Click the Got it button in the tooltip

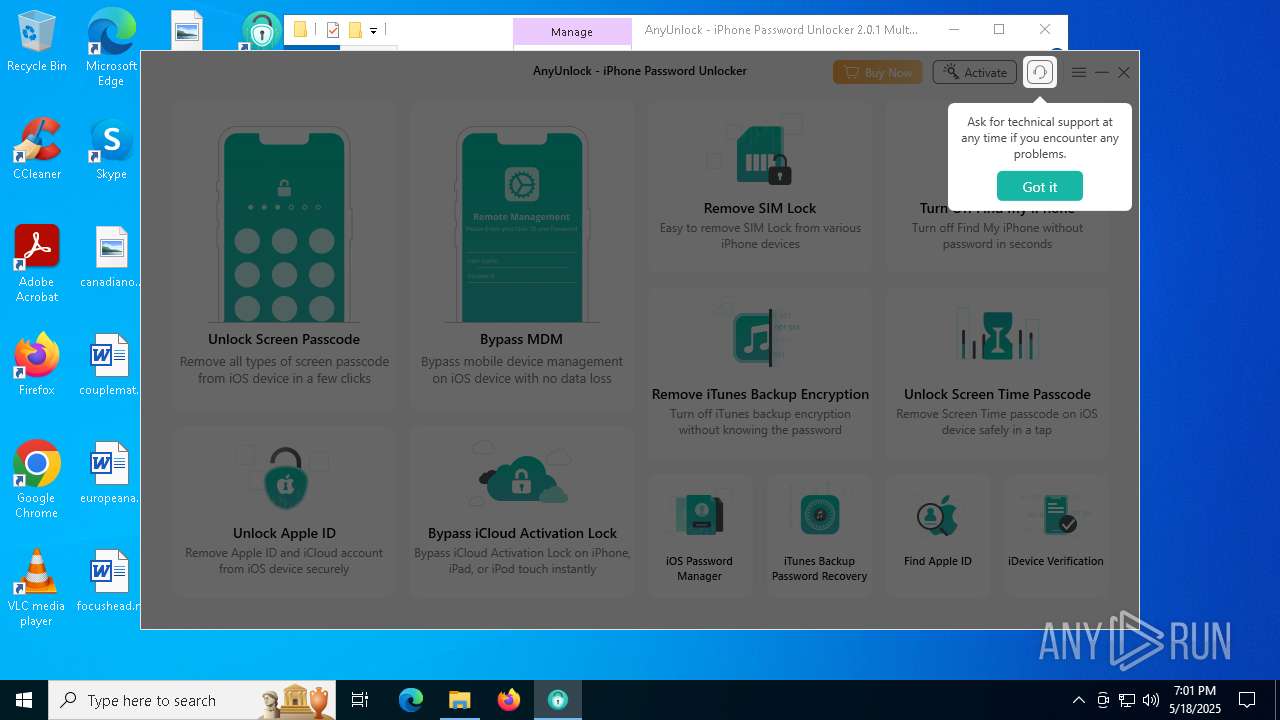click(1039, 187)
